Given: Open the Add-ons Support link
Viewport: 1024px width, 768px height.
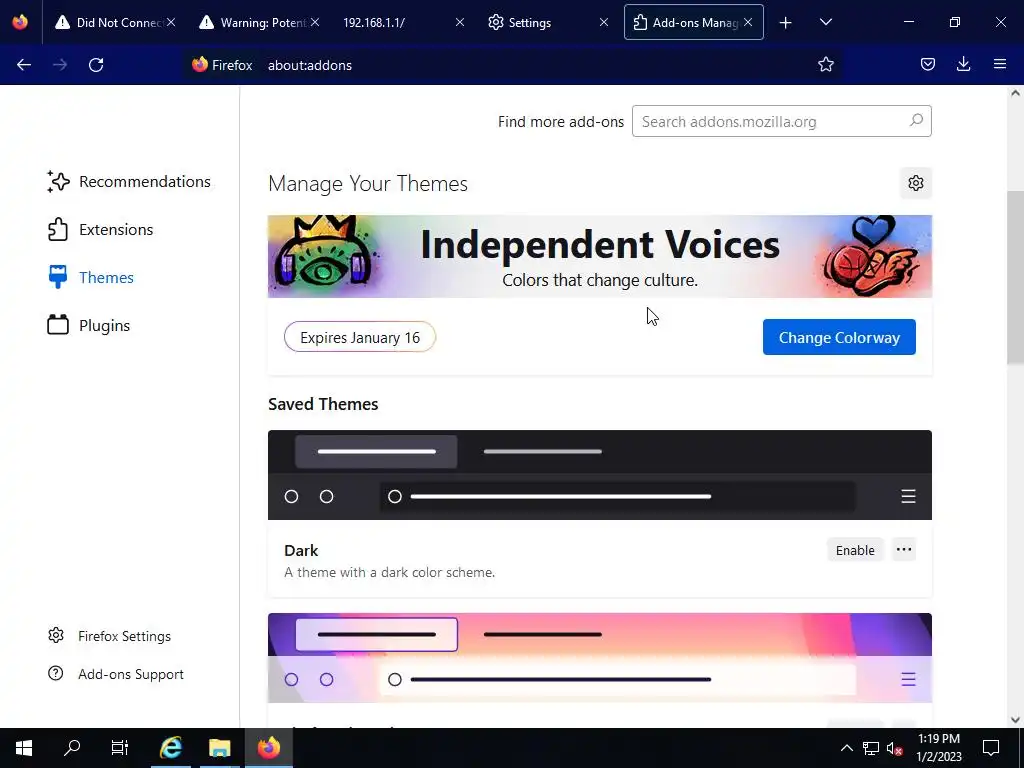Looking at the screenshot, I should (x=116, y=674).
